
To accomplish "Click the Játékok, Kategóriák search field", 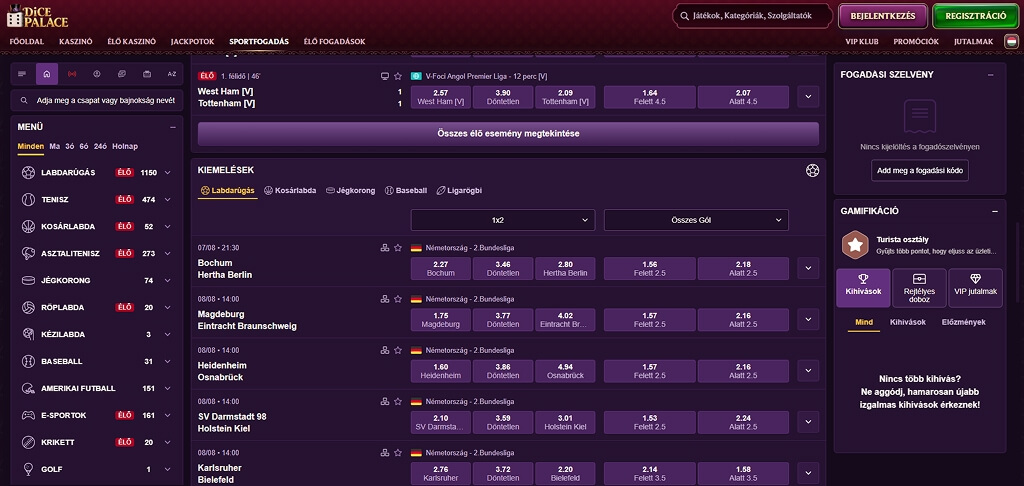I will coord(752,16).
